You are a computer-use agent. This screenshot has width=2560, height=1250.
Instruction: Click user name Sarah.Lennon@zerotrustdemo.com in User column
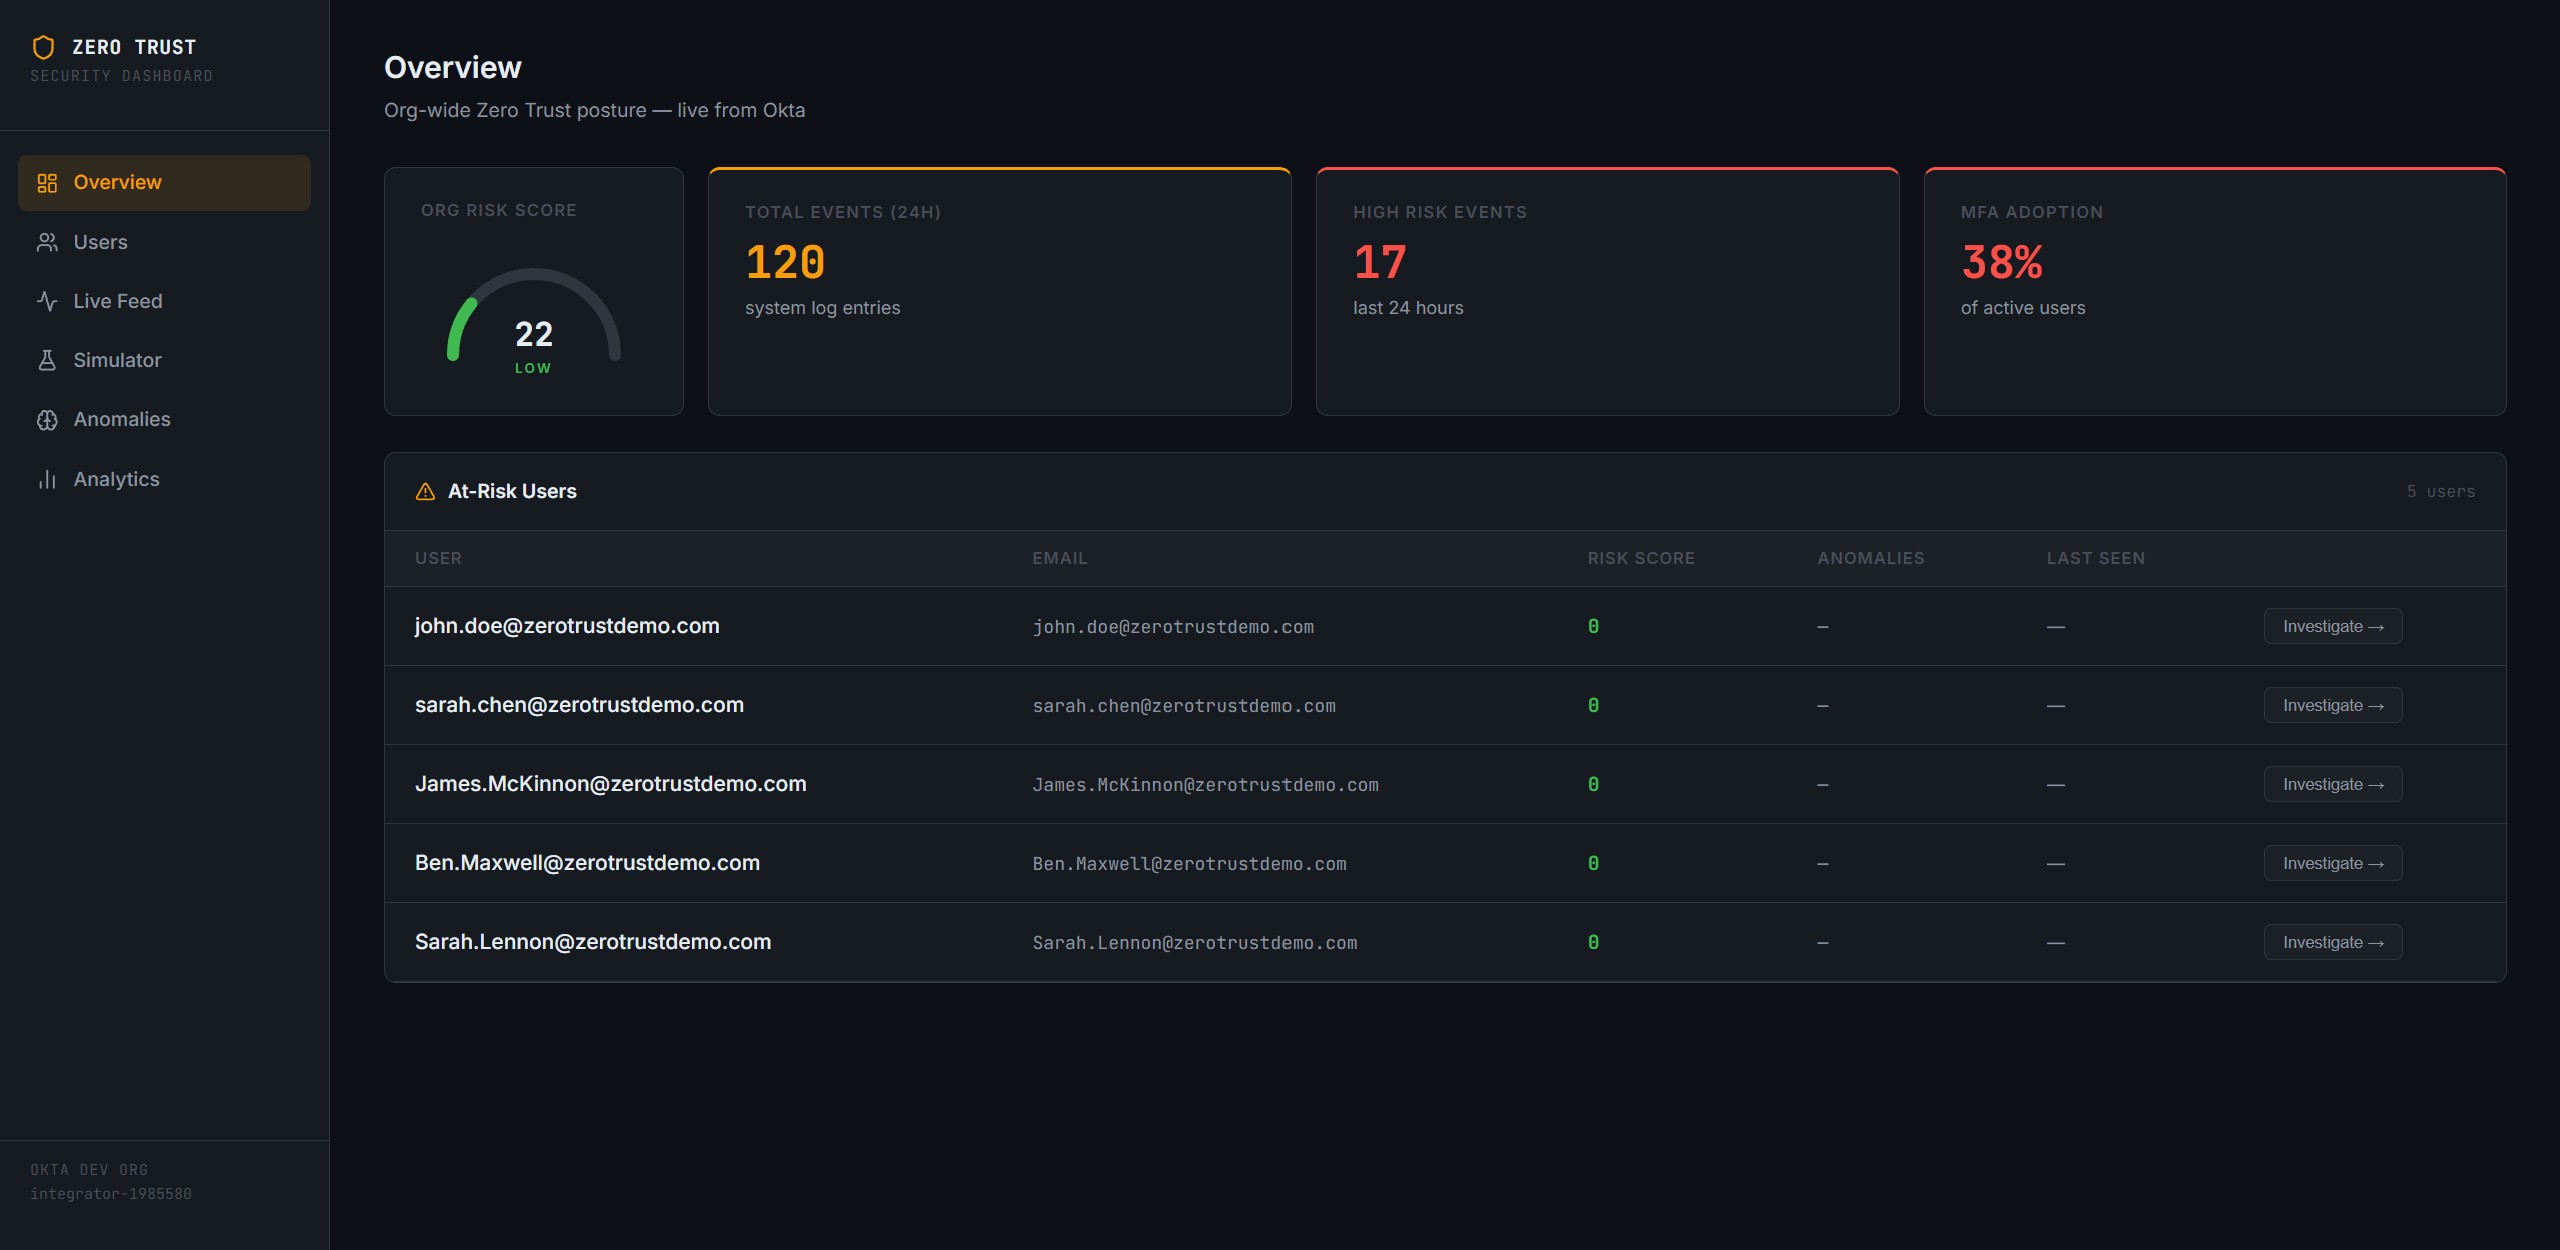coord(593,942)
